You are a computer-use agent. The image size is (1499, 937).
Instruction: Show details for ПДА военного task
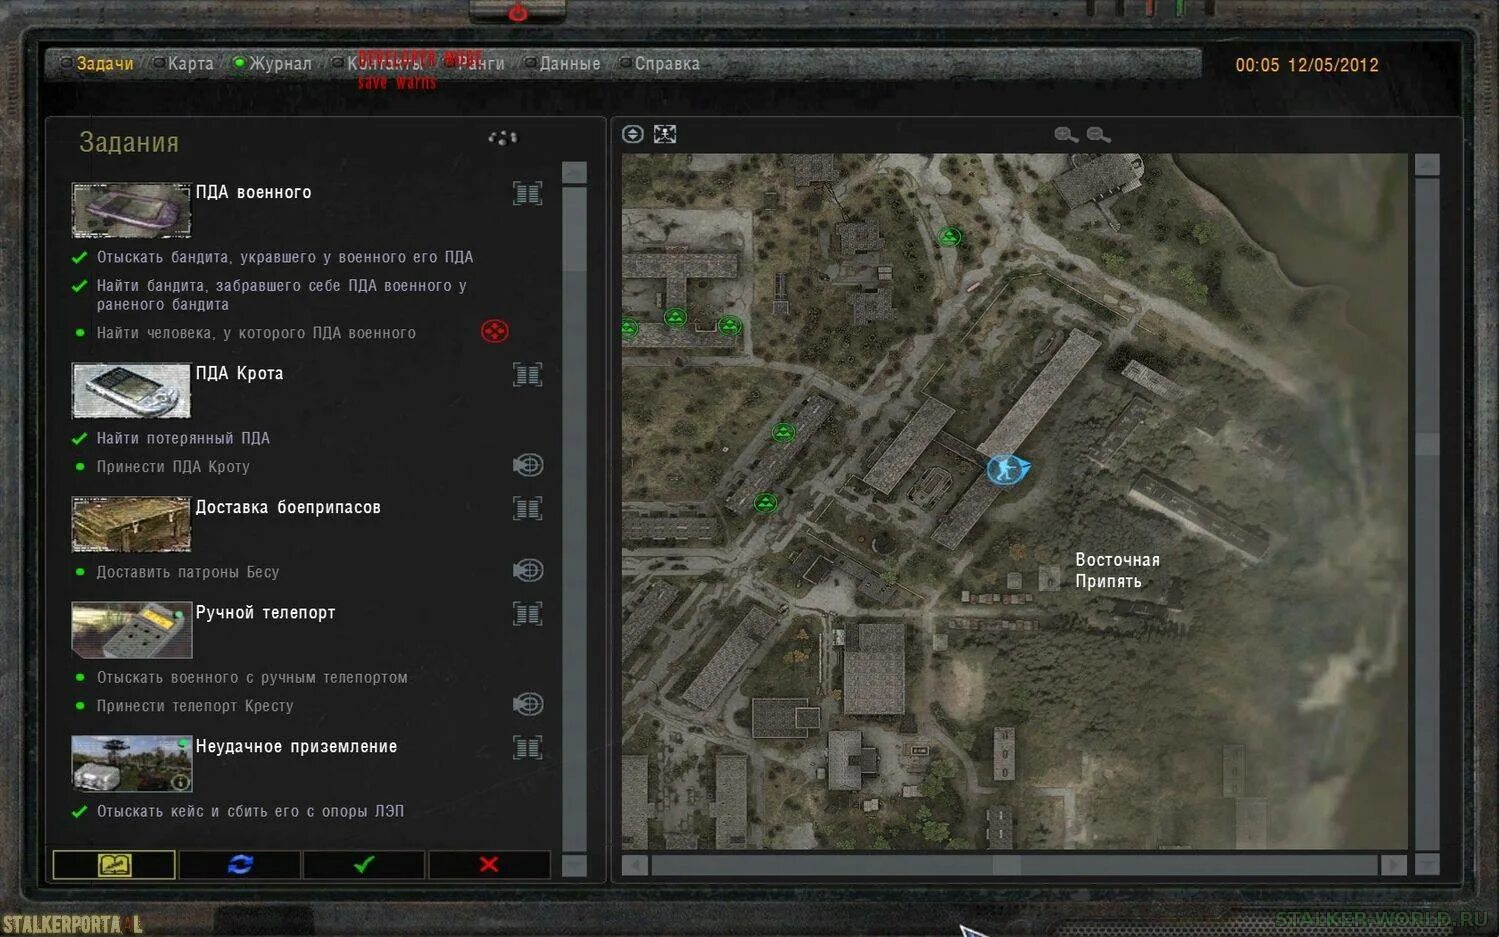(x=528, y=193)
